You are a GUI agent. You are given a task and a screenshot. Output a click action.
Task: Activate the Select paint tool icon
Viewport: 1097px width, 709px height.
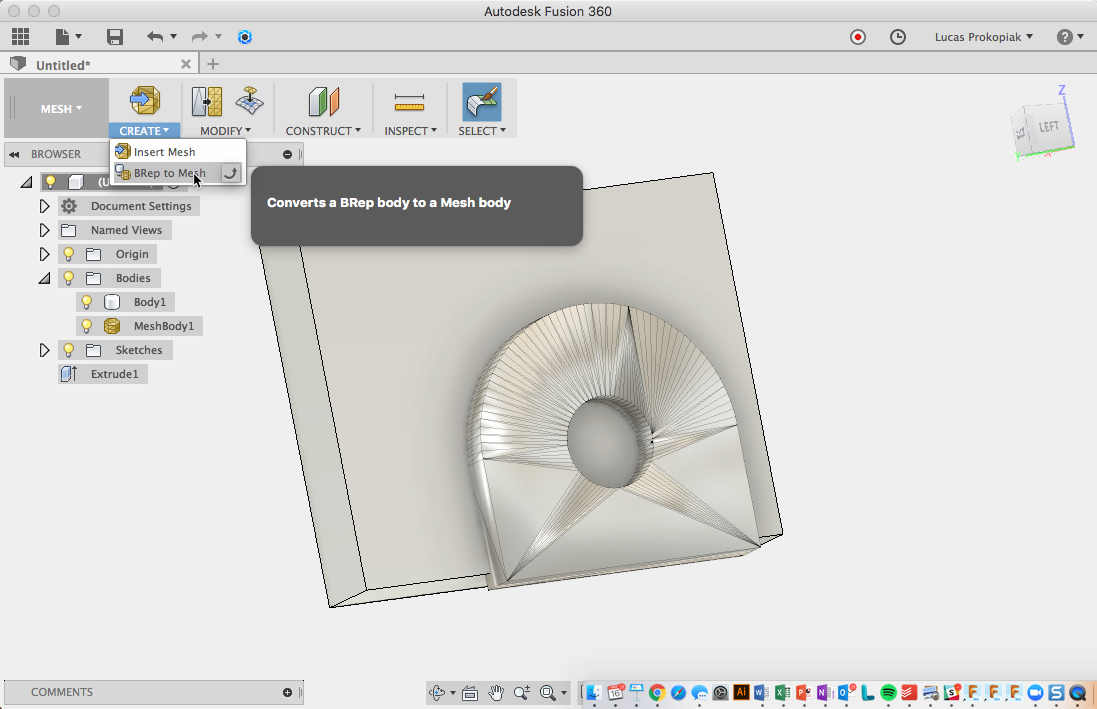tap(482, 101)
